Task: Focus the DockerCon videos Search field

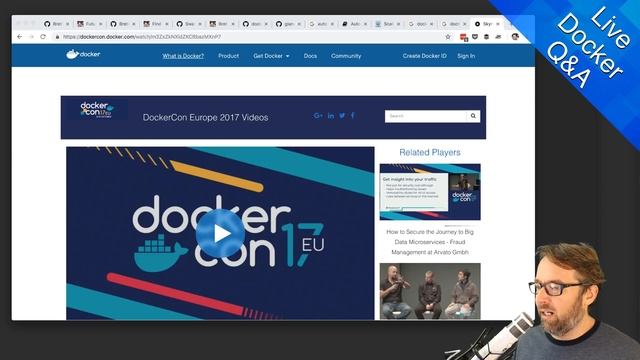Action: click(425, 116)
